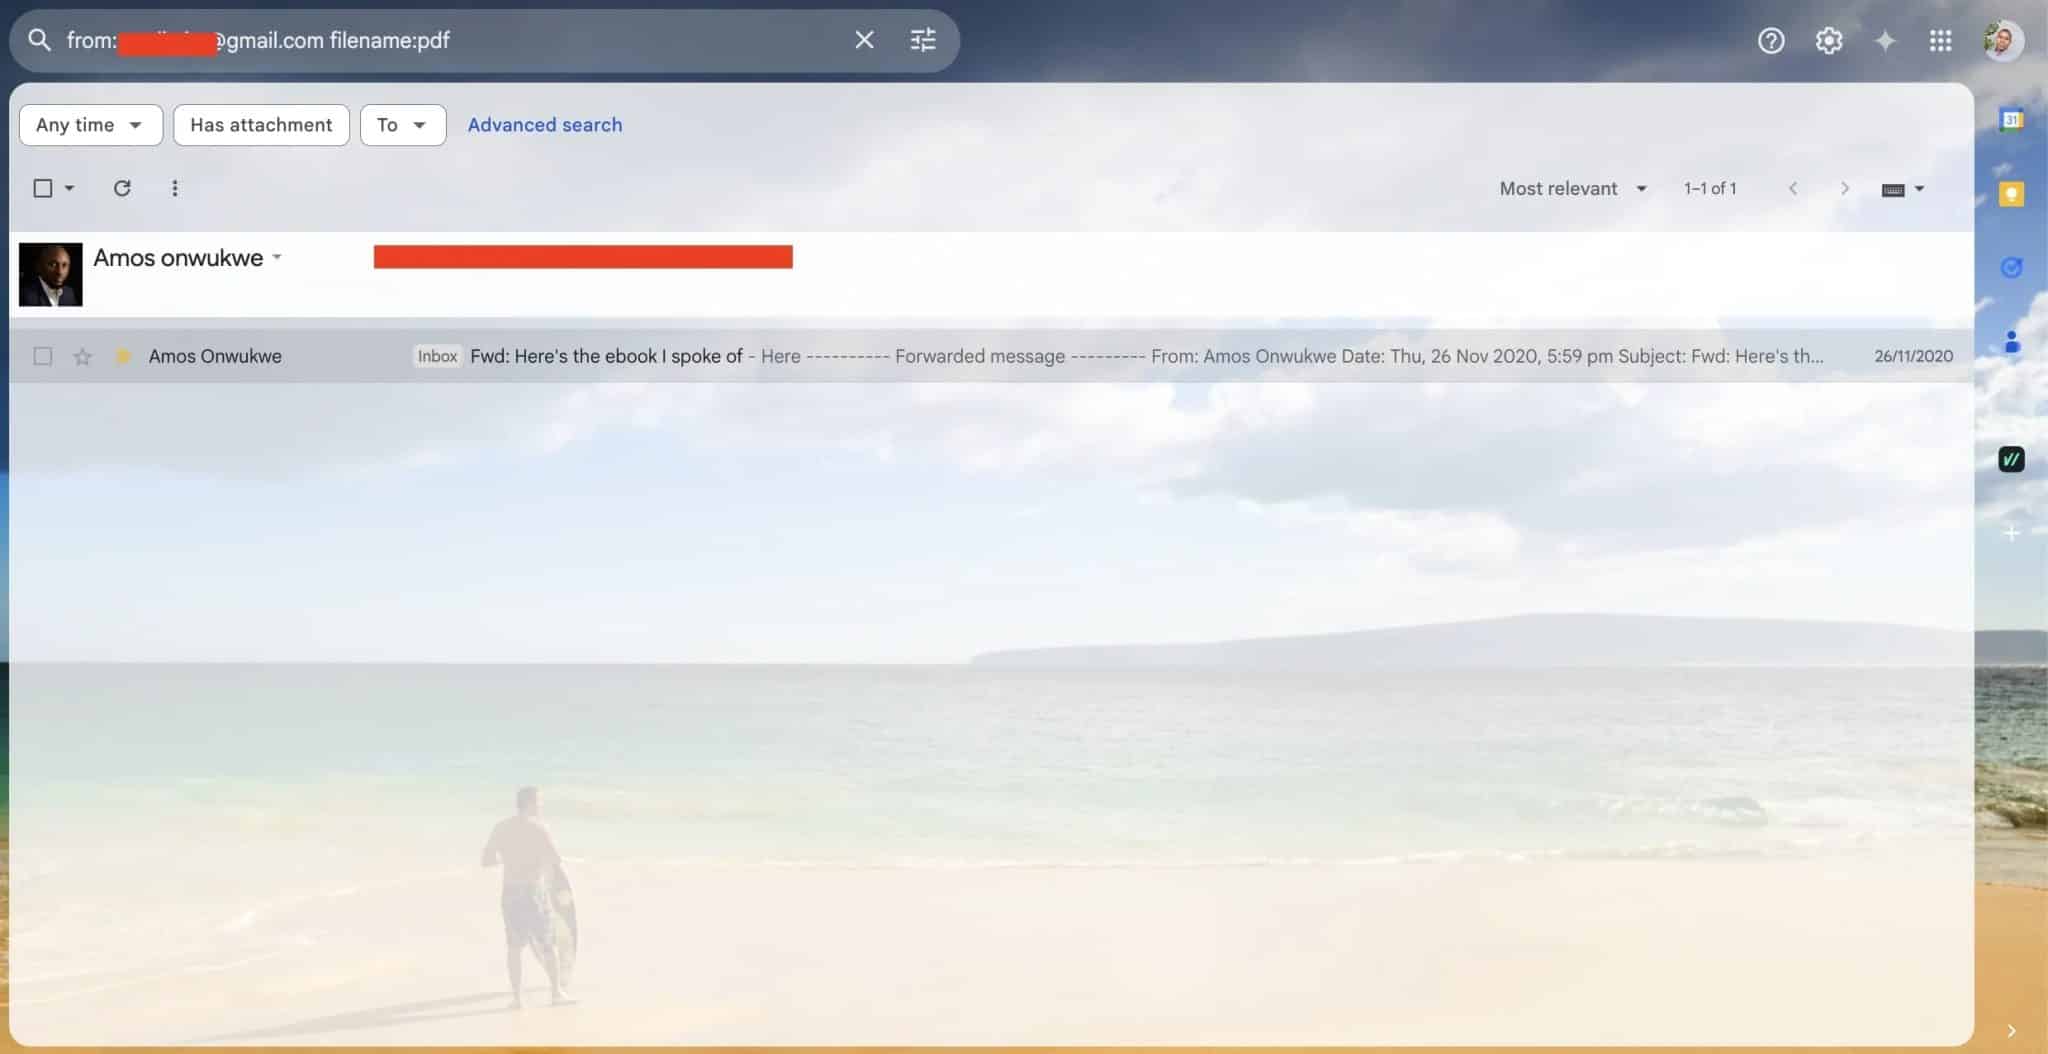Screen dimensions: 2048x1054
Task: Open the To filter dropdown
Action: (402, 124)
